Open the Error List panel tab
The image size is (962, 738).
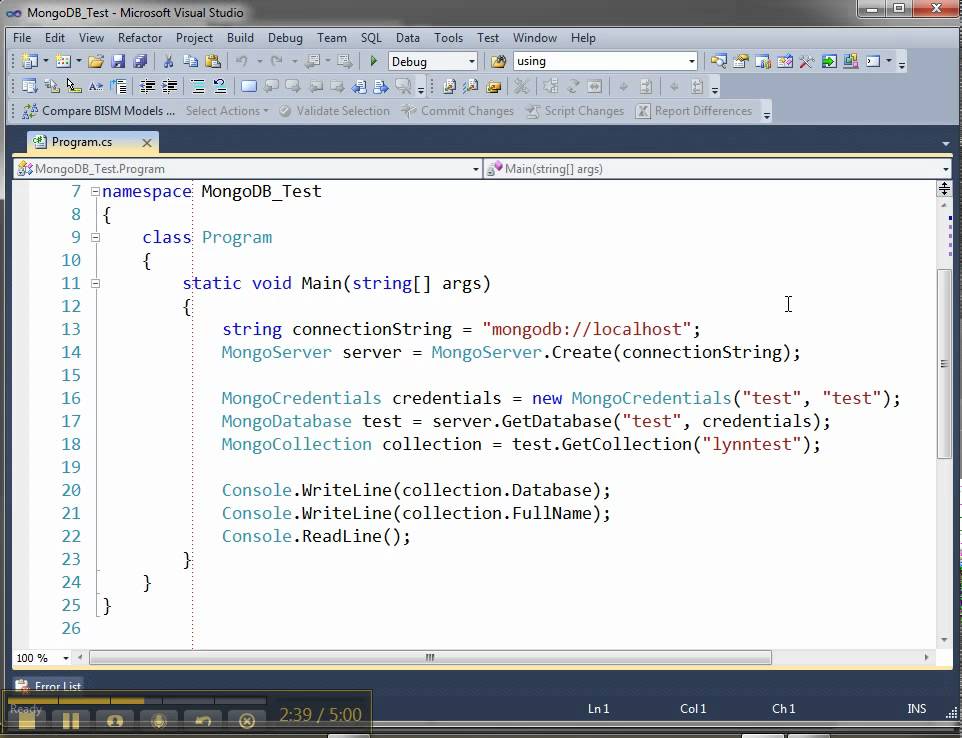pos(49,686)
